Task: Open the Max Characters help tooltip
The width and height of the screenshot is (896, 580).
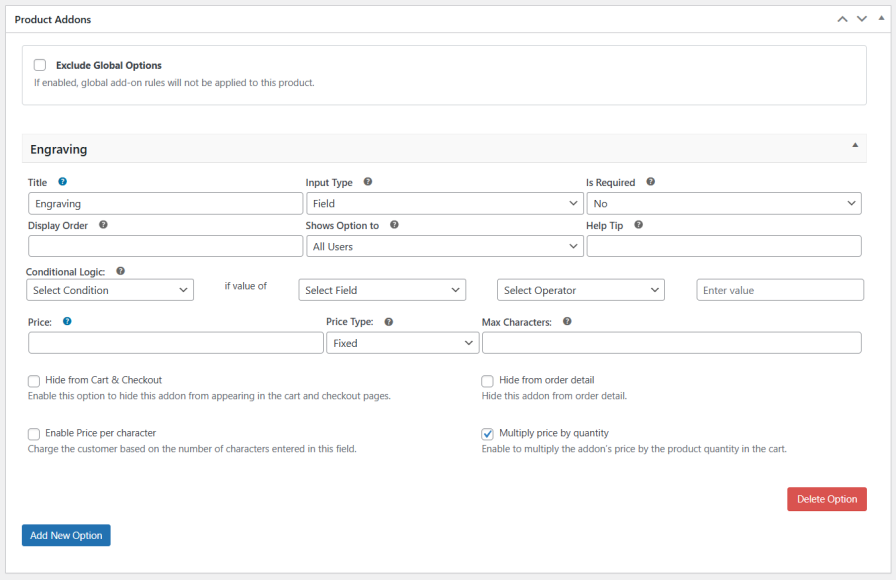Action: coord(567,320)
